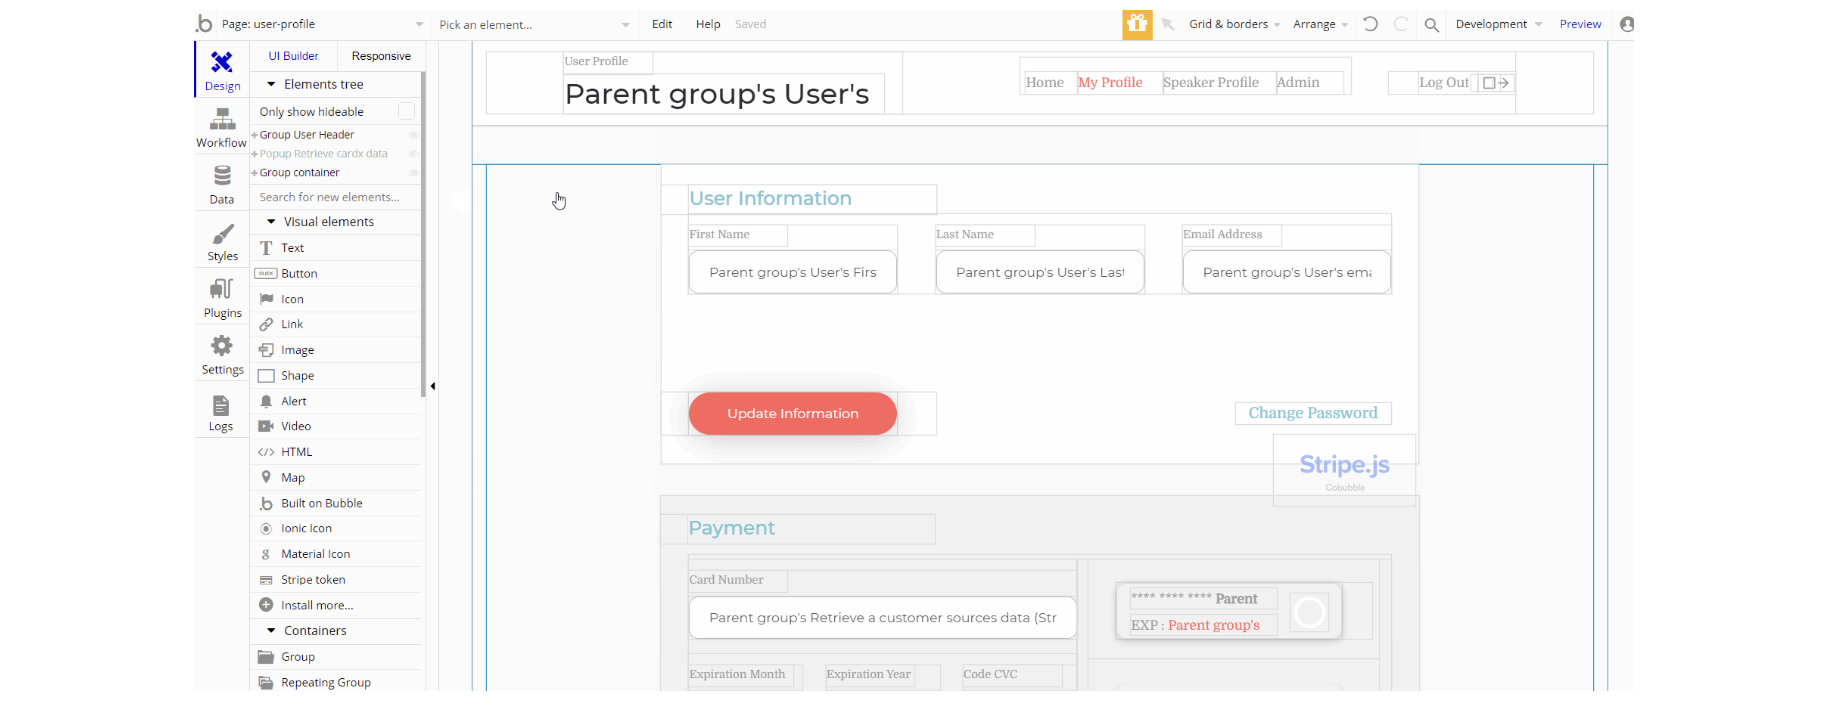Click the Preview link
The image size is (1830, 708).
1580,24
